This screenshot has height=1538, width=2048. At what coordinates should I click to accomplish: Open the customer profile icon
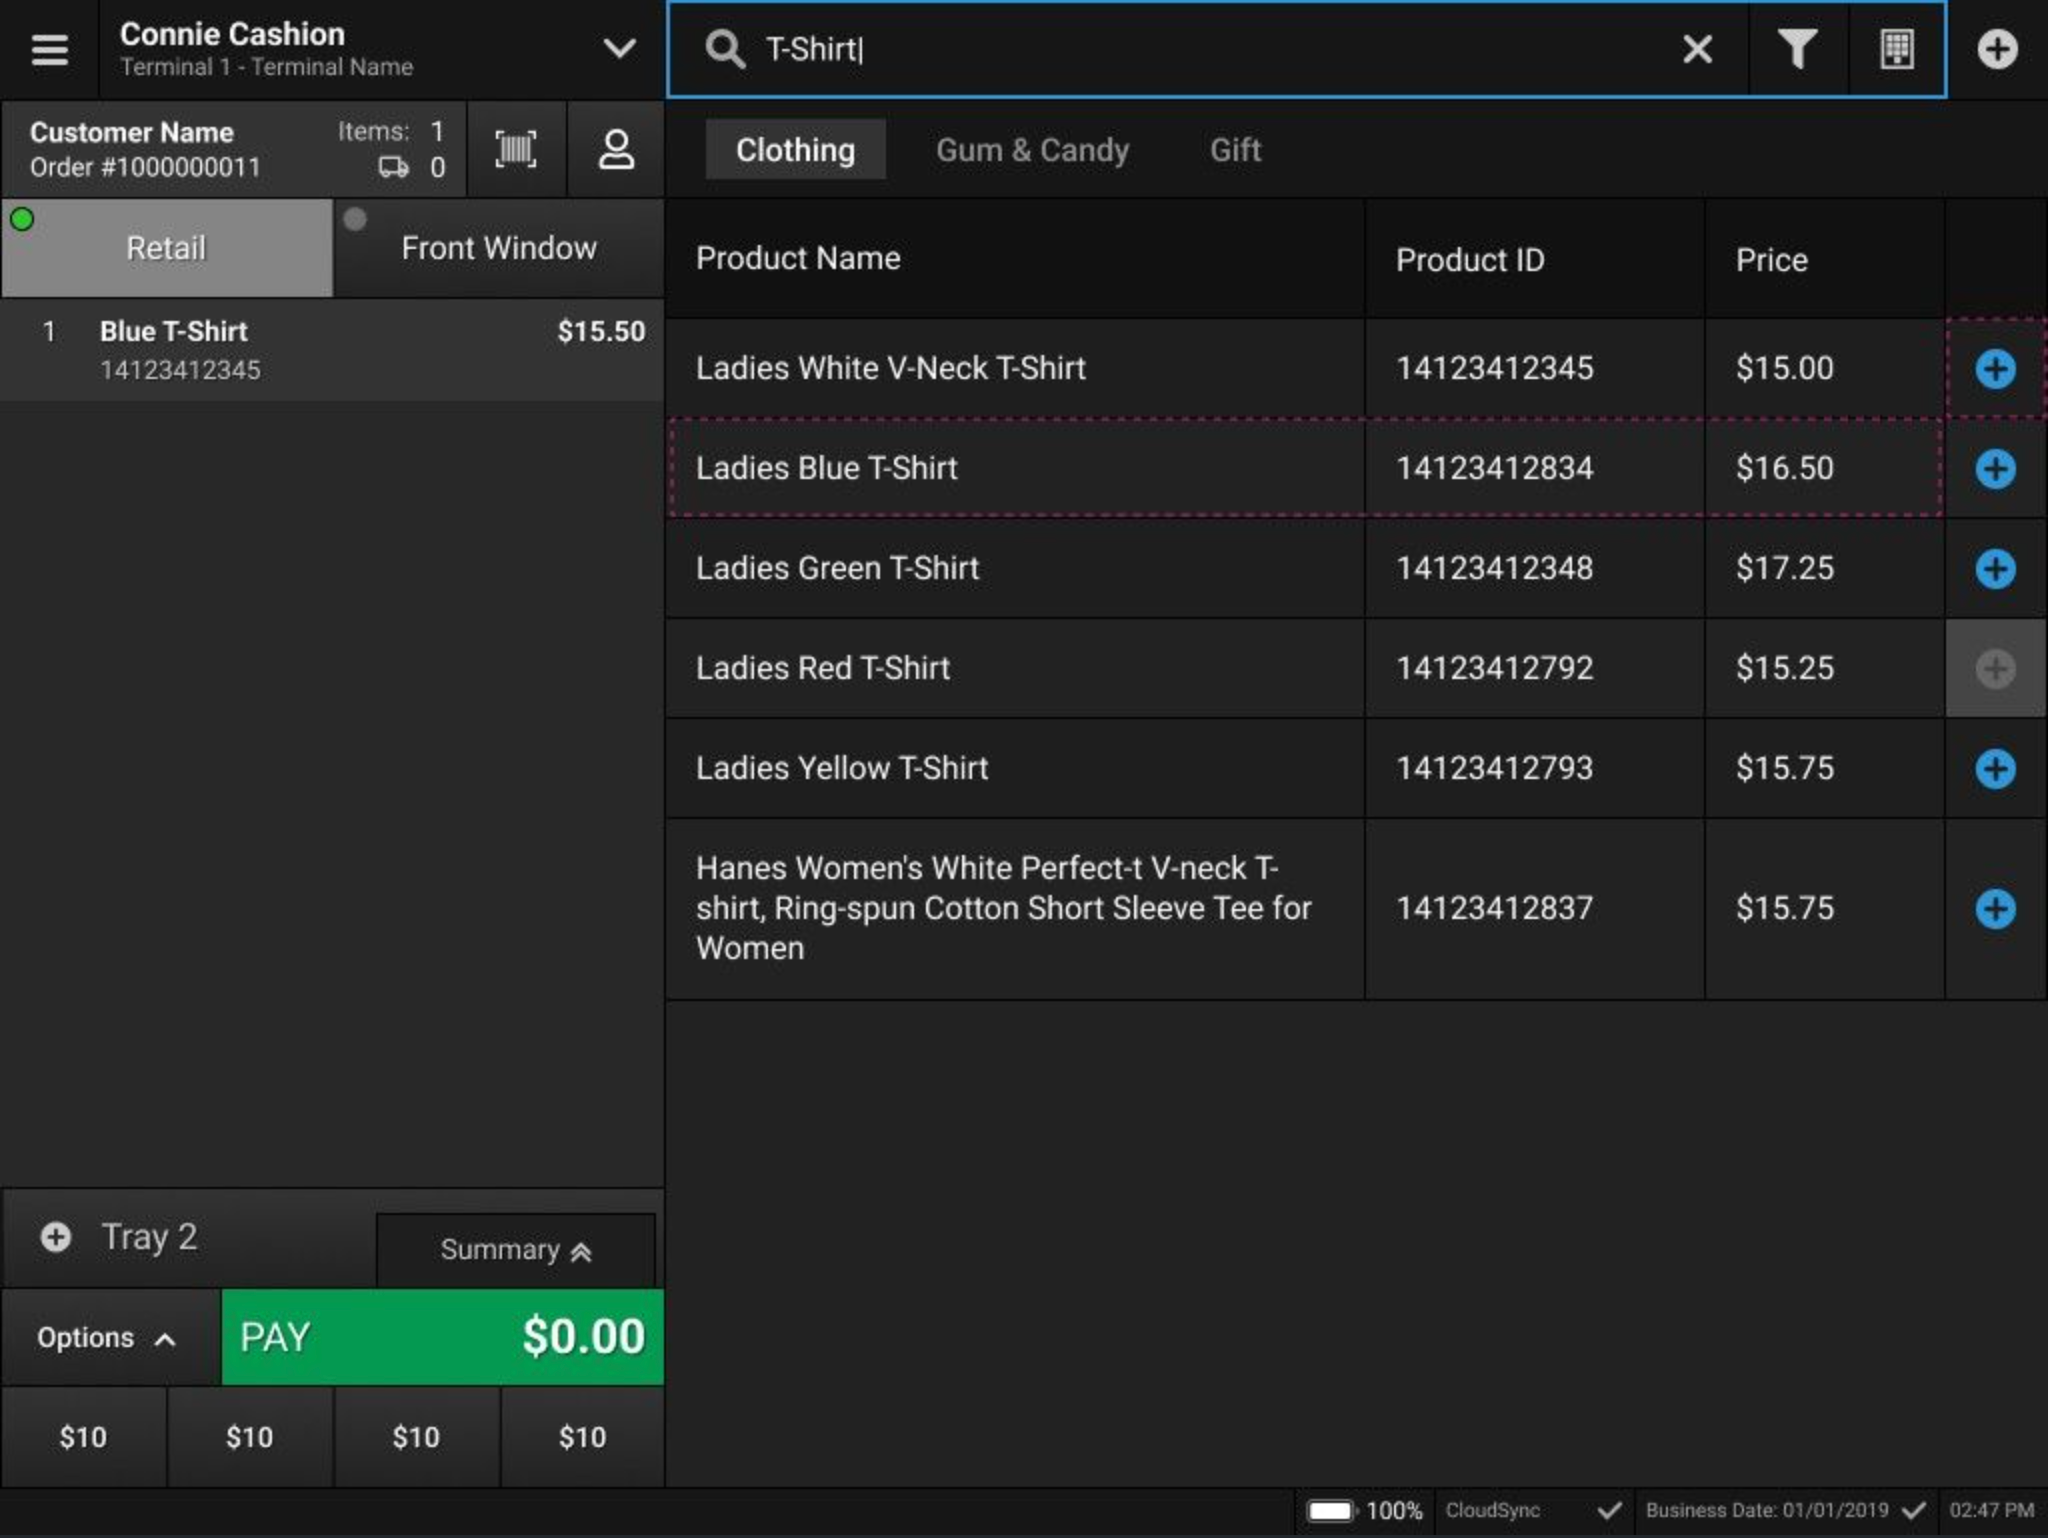coord(616,148)
